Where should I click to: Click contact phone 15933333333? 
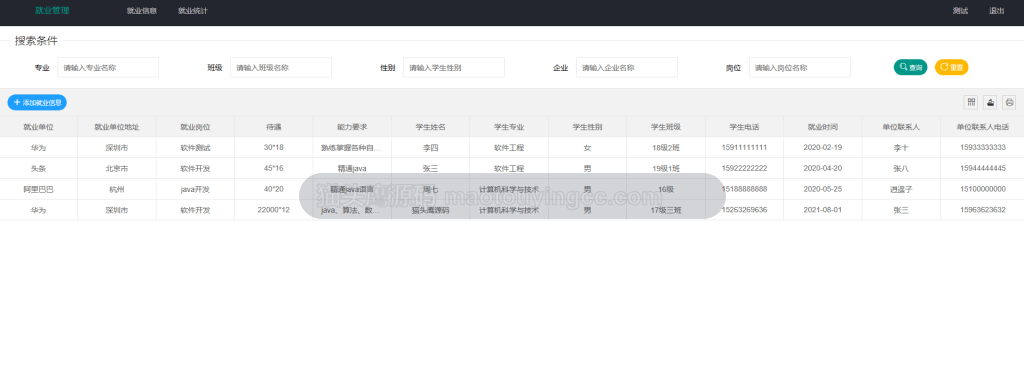click(x=983, y=148)
